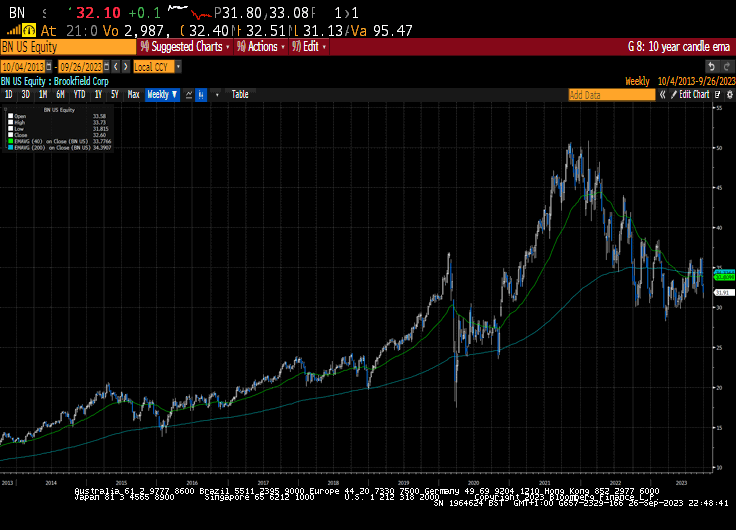Click green EMAVG (40) legend swatch
The image size is (736, 530).
10,141
